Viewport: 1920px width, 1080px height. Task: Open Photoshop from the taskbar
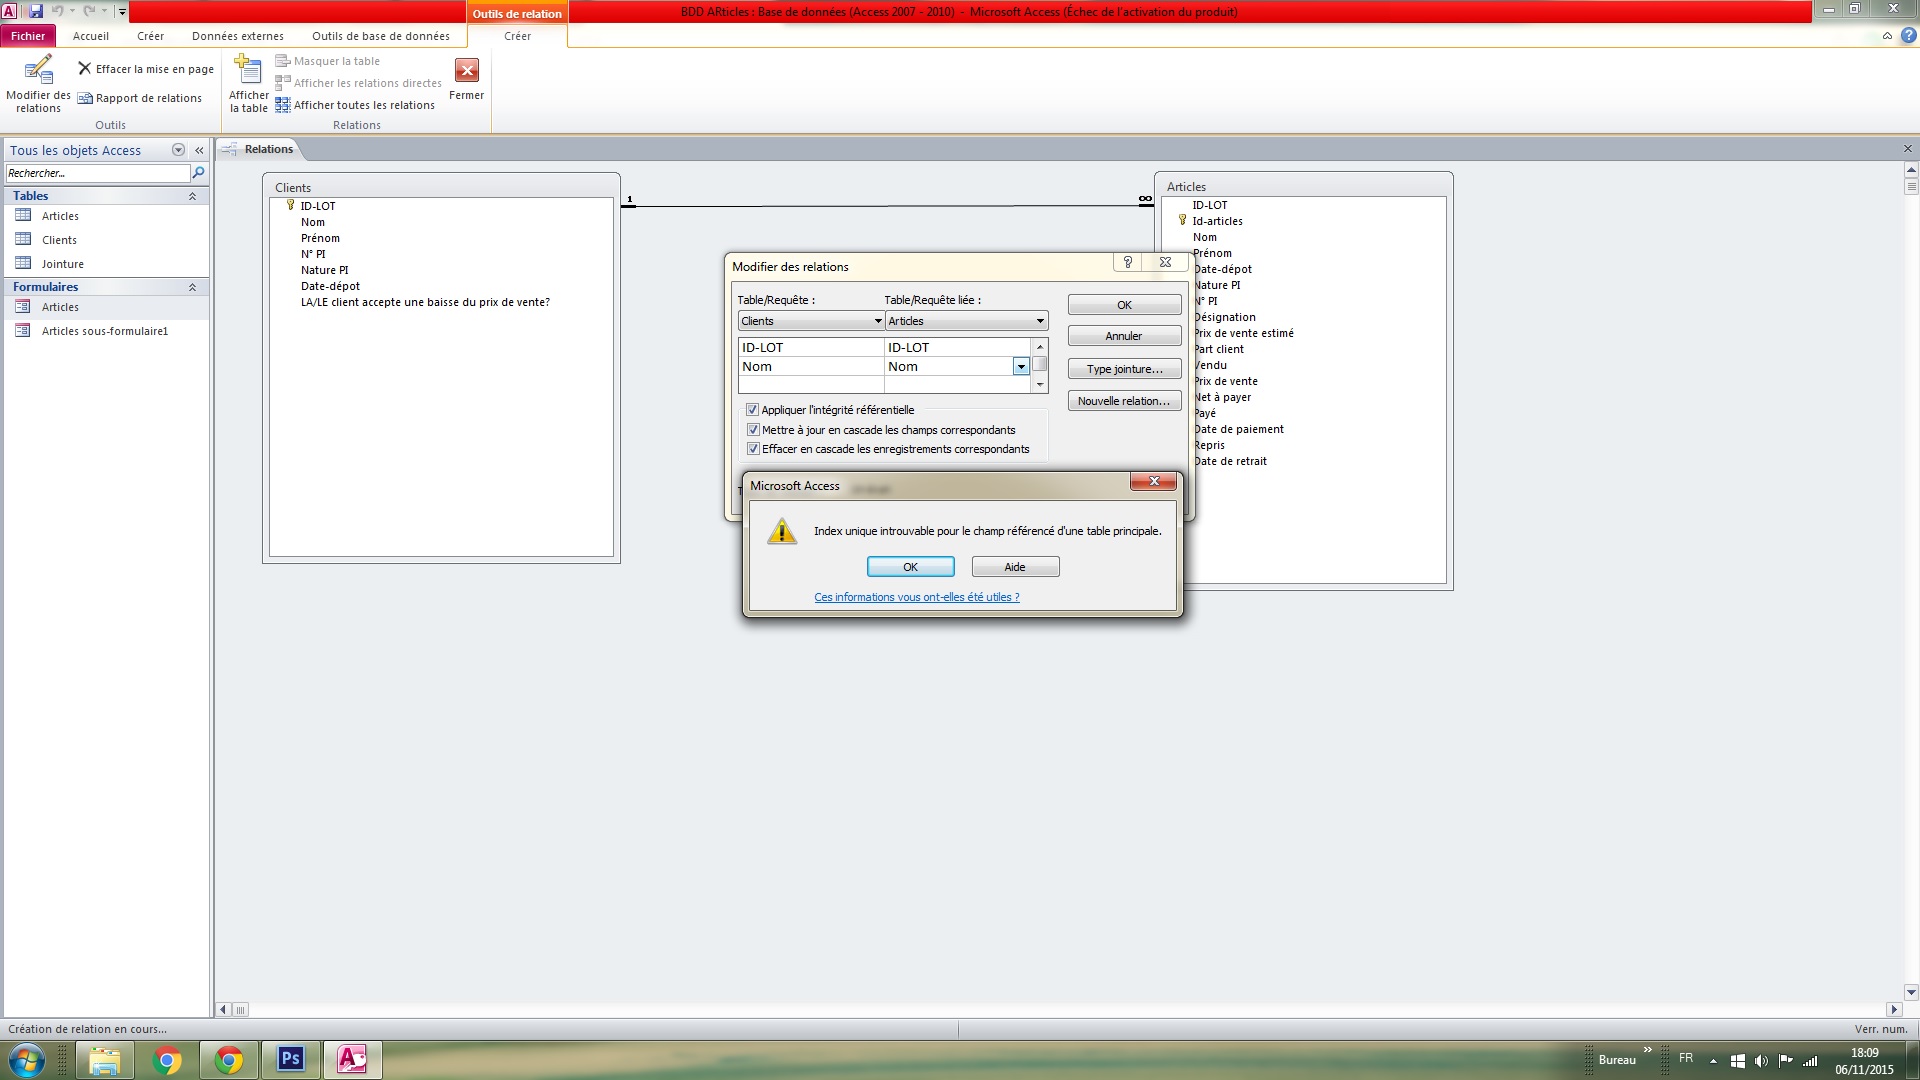[290, 1060]
